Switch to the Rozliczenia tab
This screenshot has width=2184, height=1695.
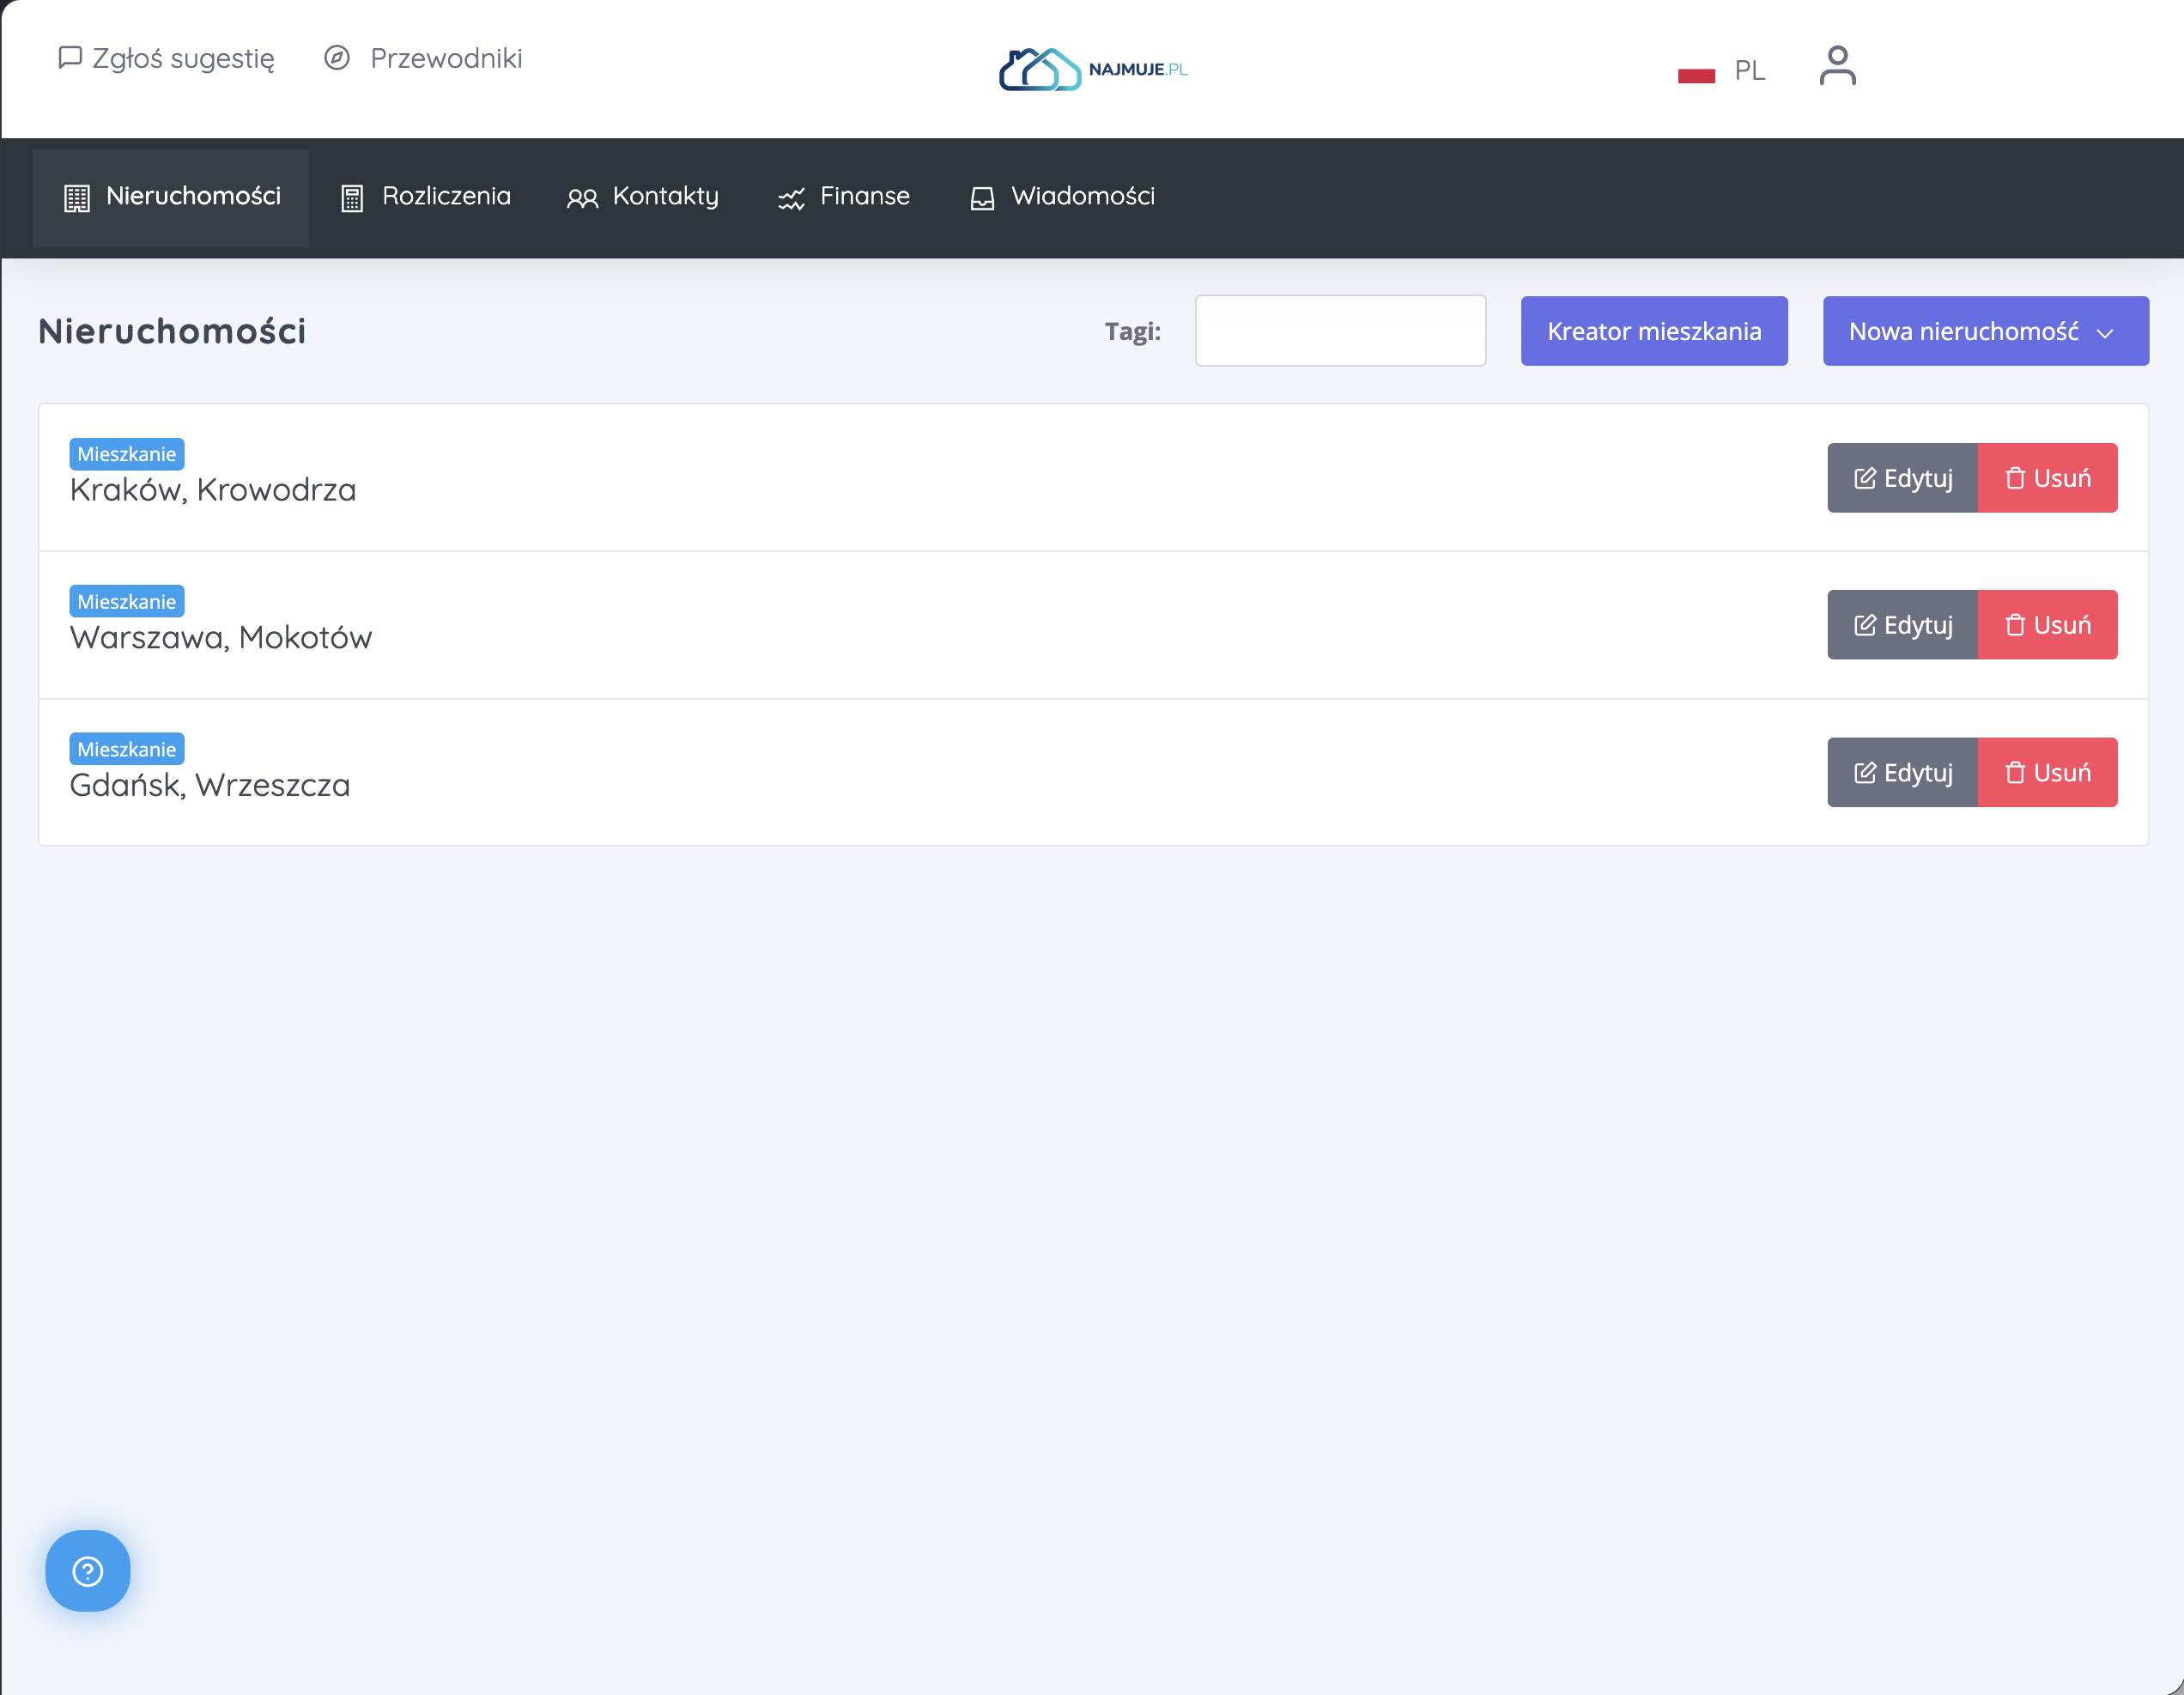426,197
